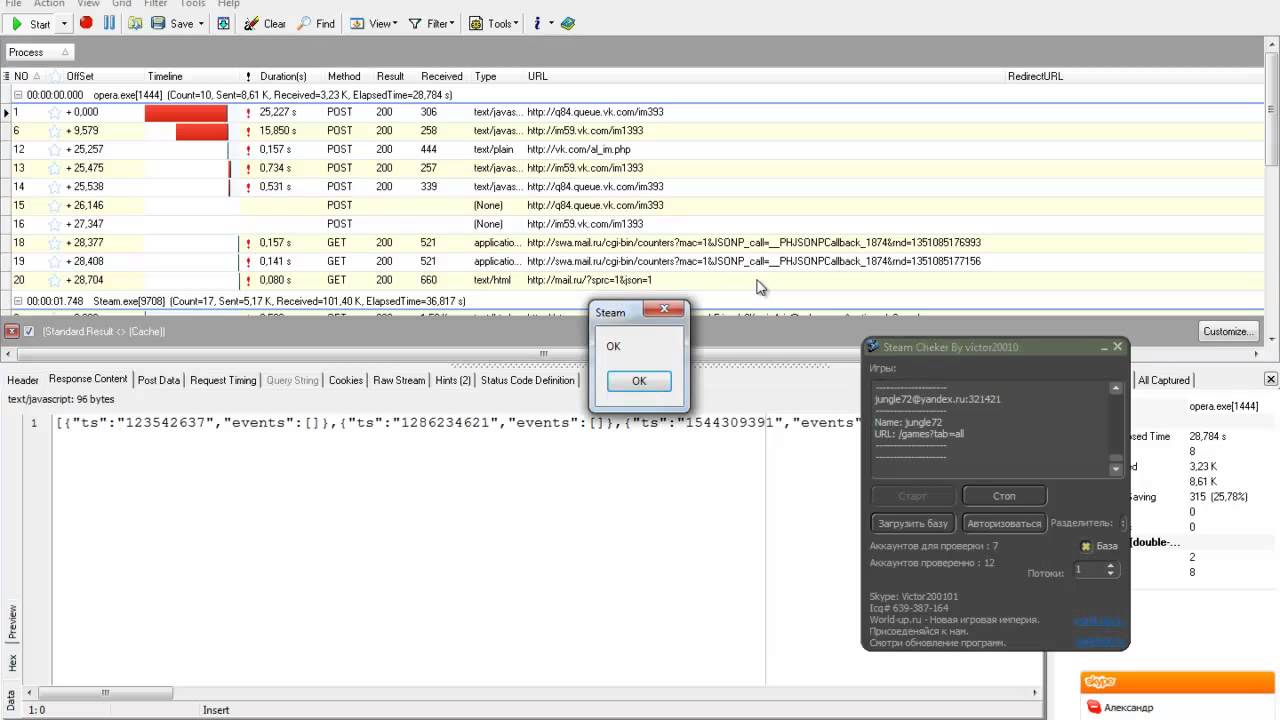The image size is (1280, 720).
Task: Click the auto-scroll icon left of Clear
Action: tap(223, 23)
